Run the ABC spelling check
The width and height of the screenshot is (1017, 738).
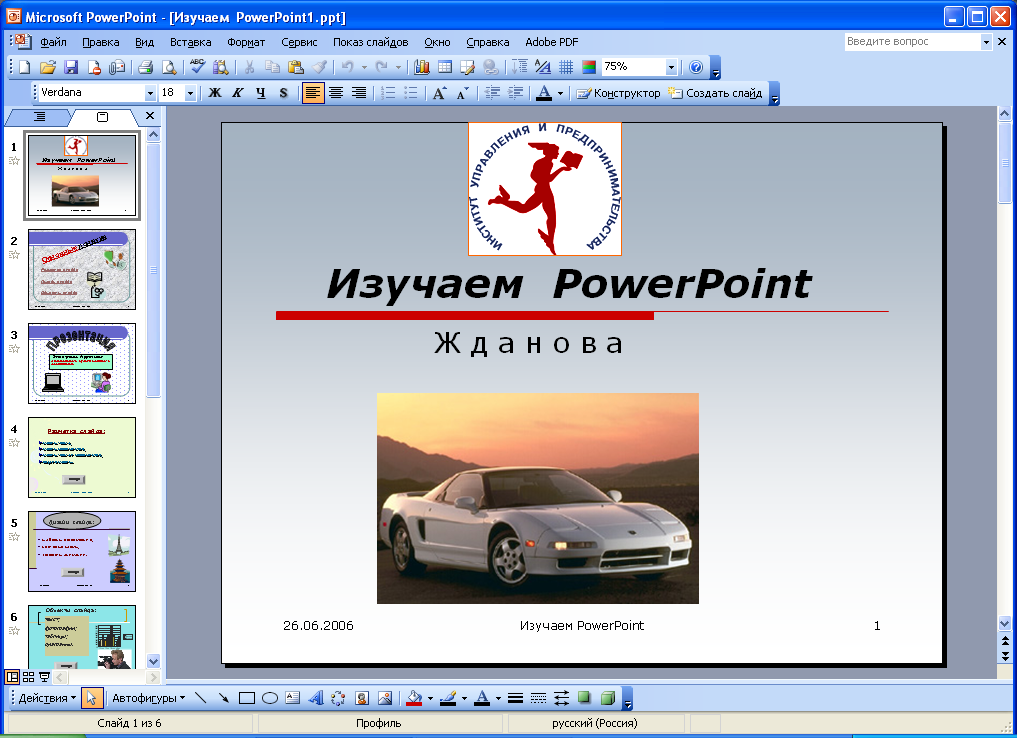(197, 67)
